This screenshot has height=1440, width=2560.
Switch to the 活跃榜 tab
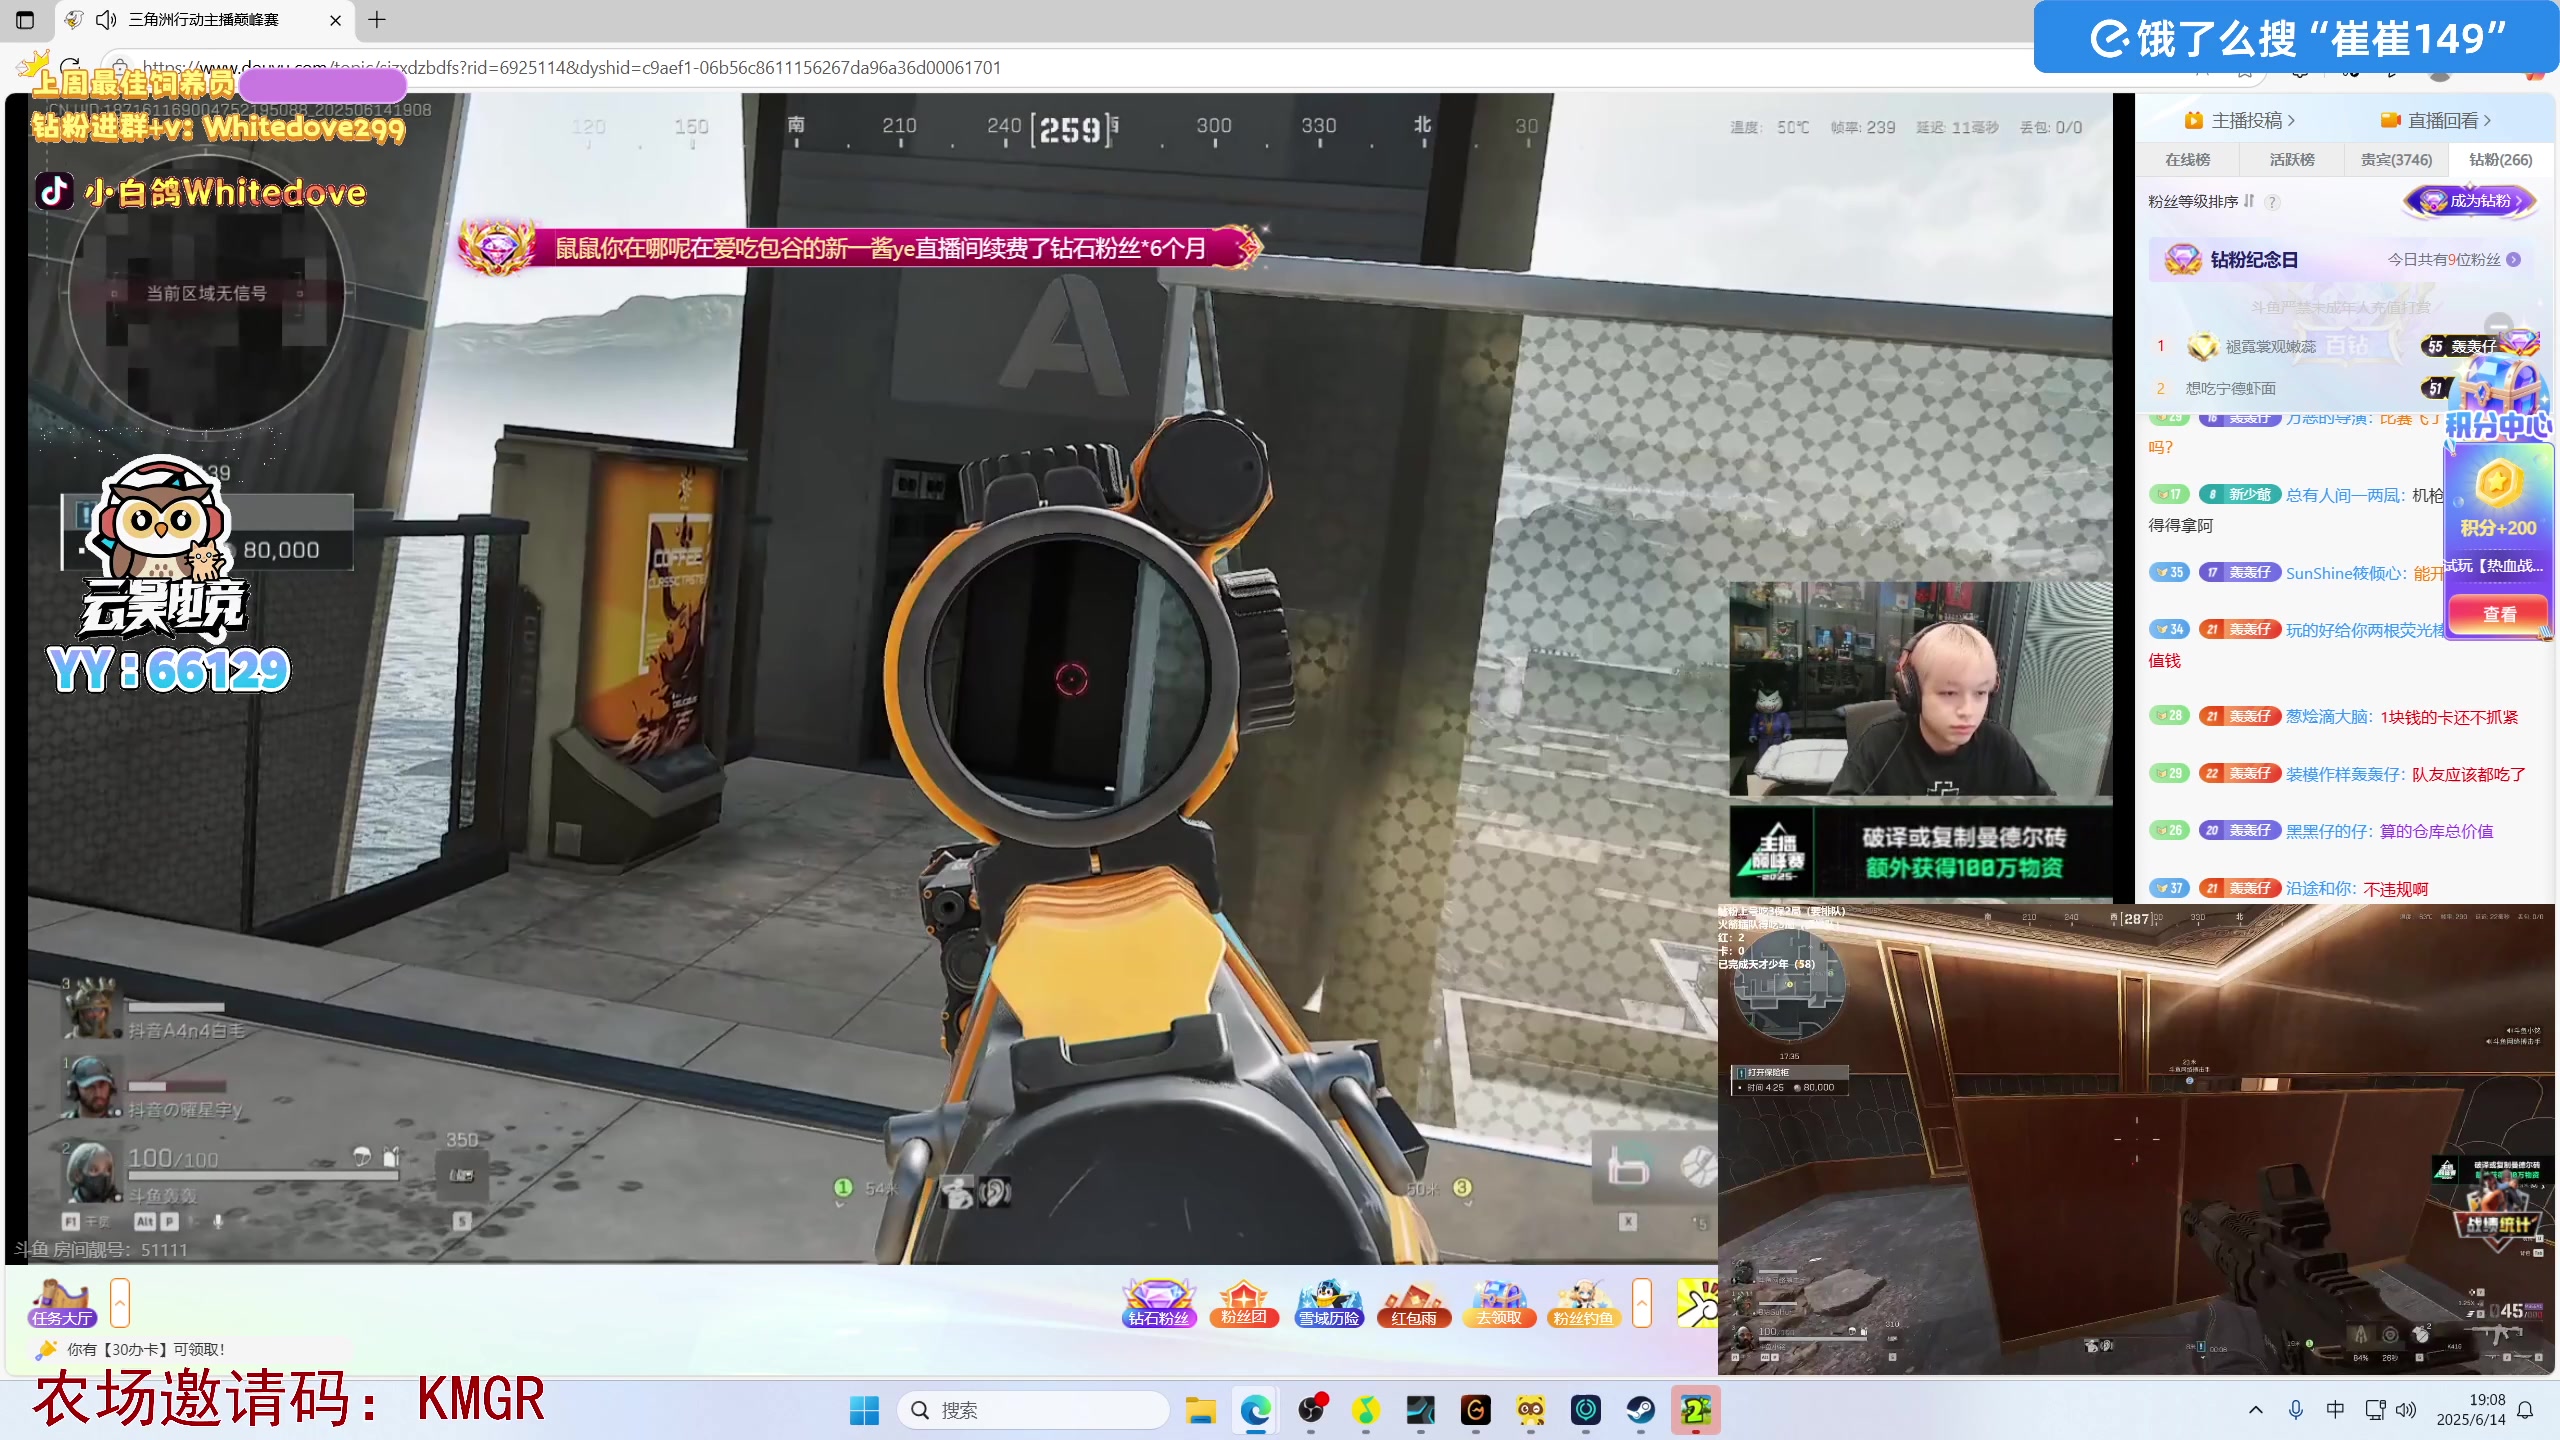(x=2291, y=159)
